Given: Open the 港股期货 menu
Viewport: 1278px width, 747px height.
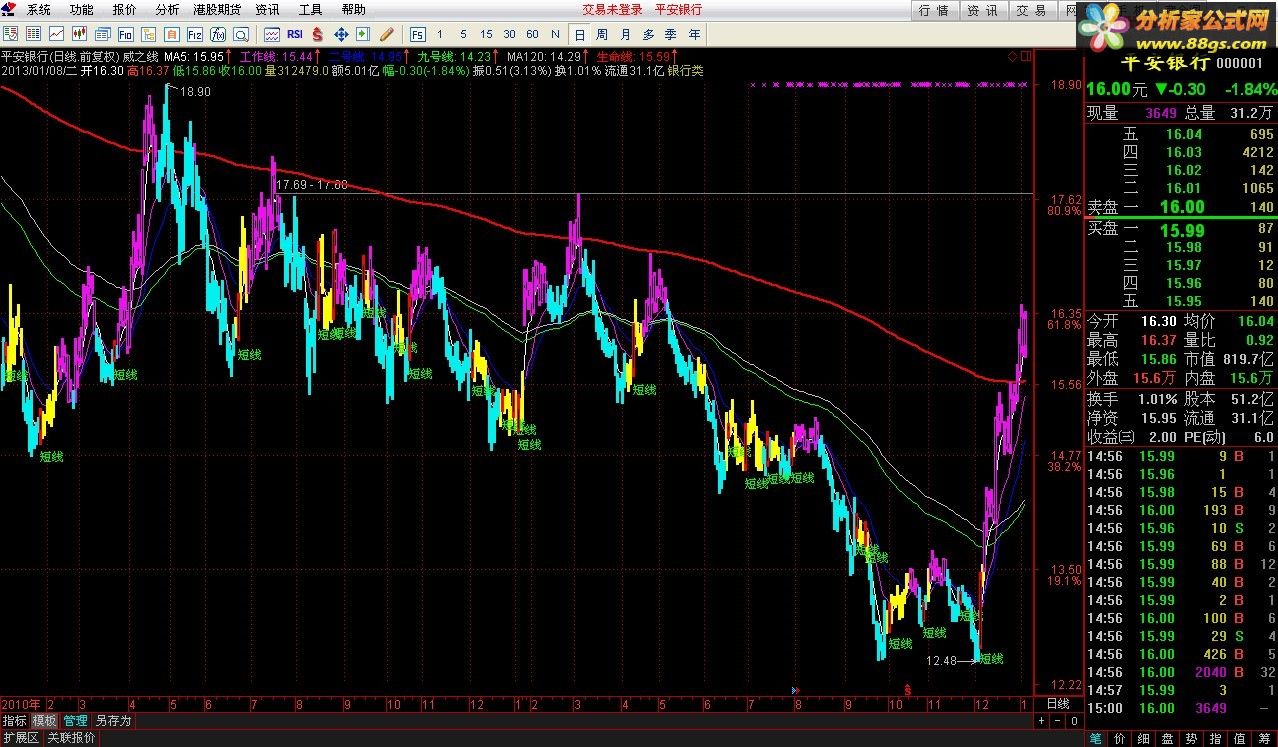Looking at the screenshot, I should pyautogui.click(x=217, y=9).
